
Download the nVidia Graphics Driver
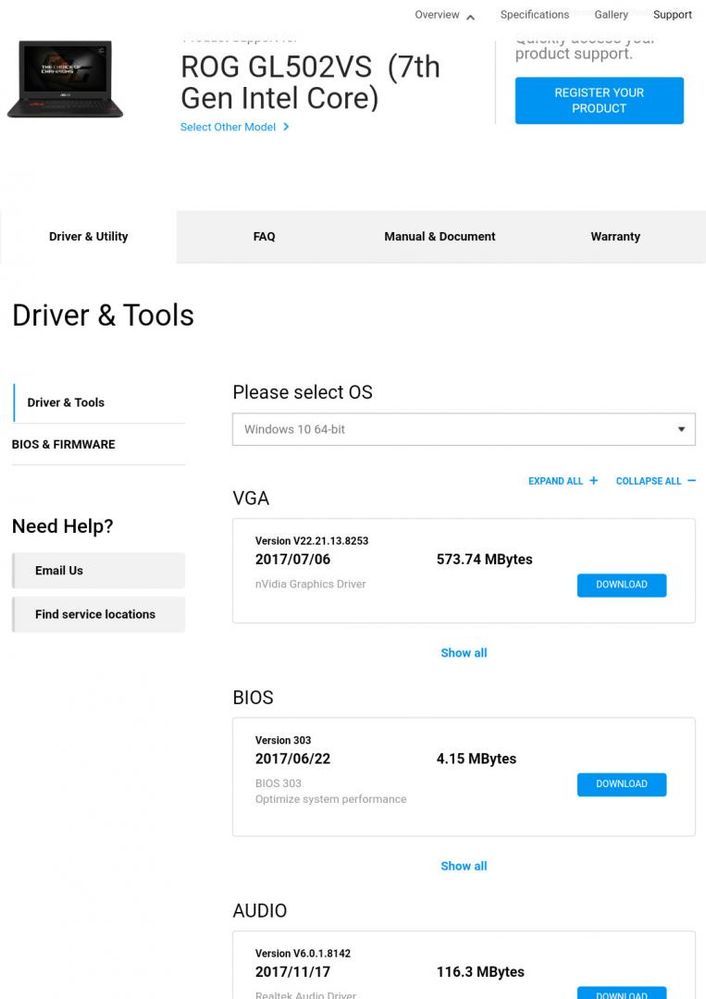[621, 585]
